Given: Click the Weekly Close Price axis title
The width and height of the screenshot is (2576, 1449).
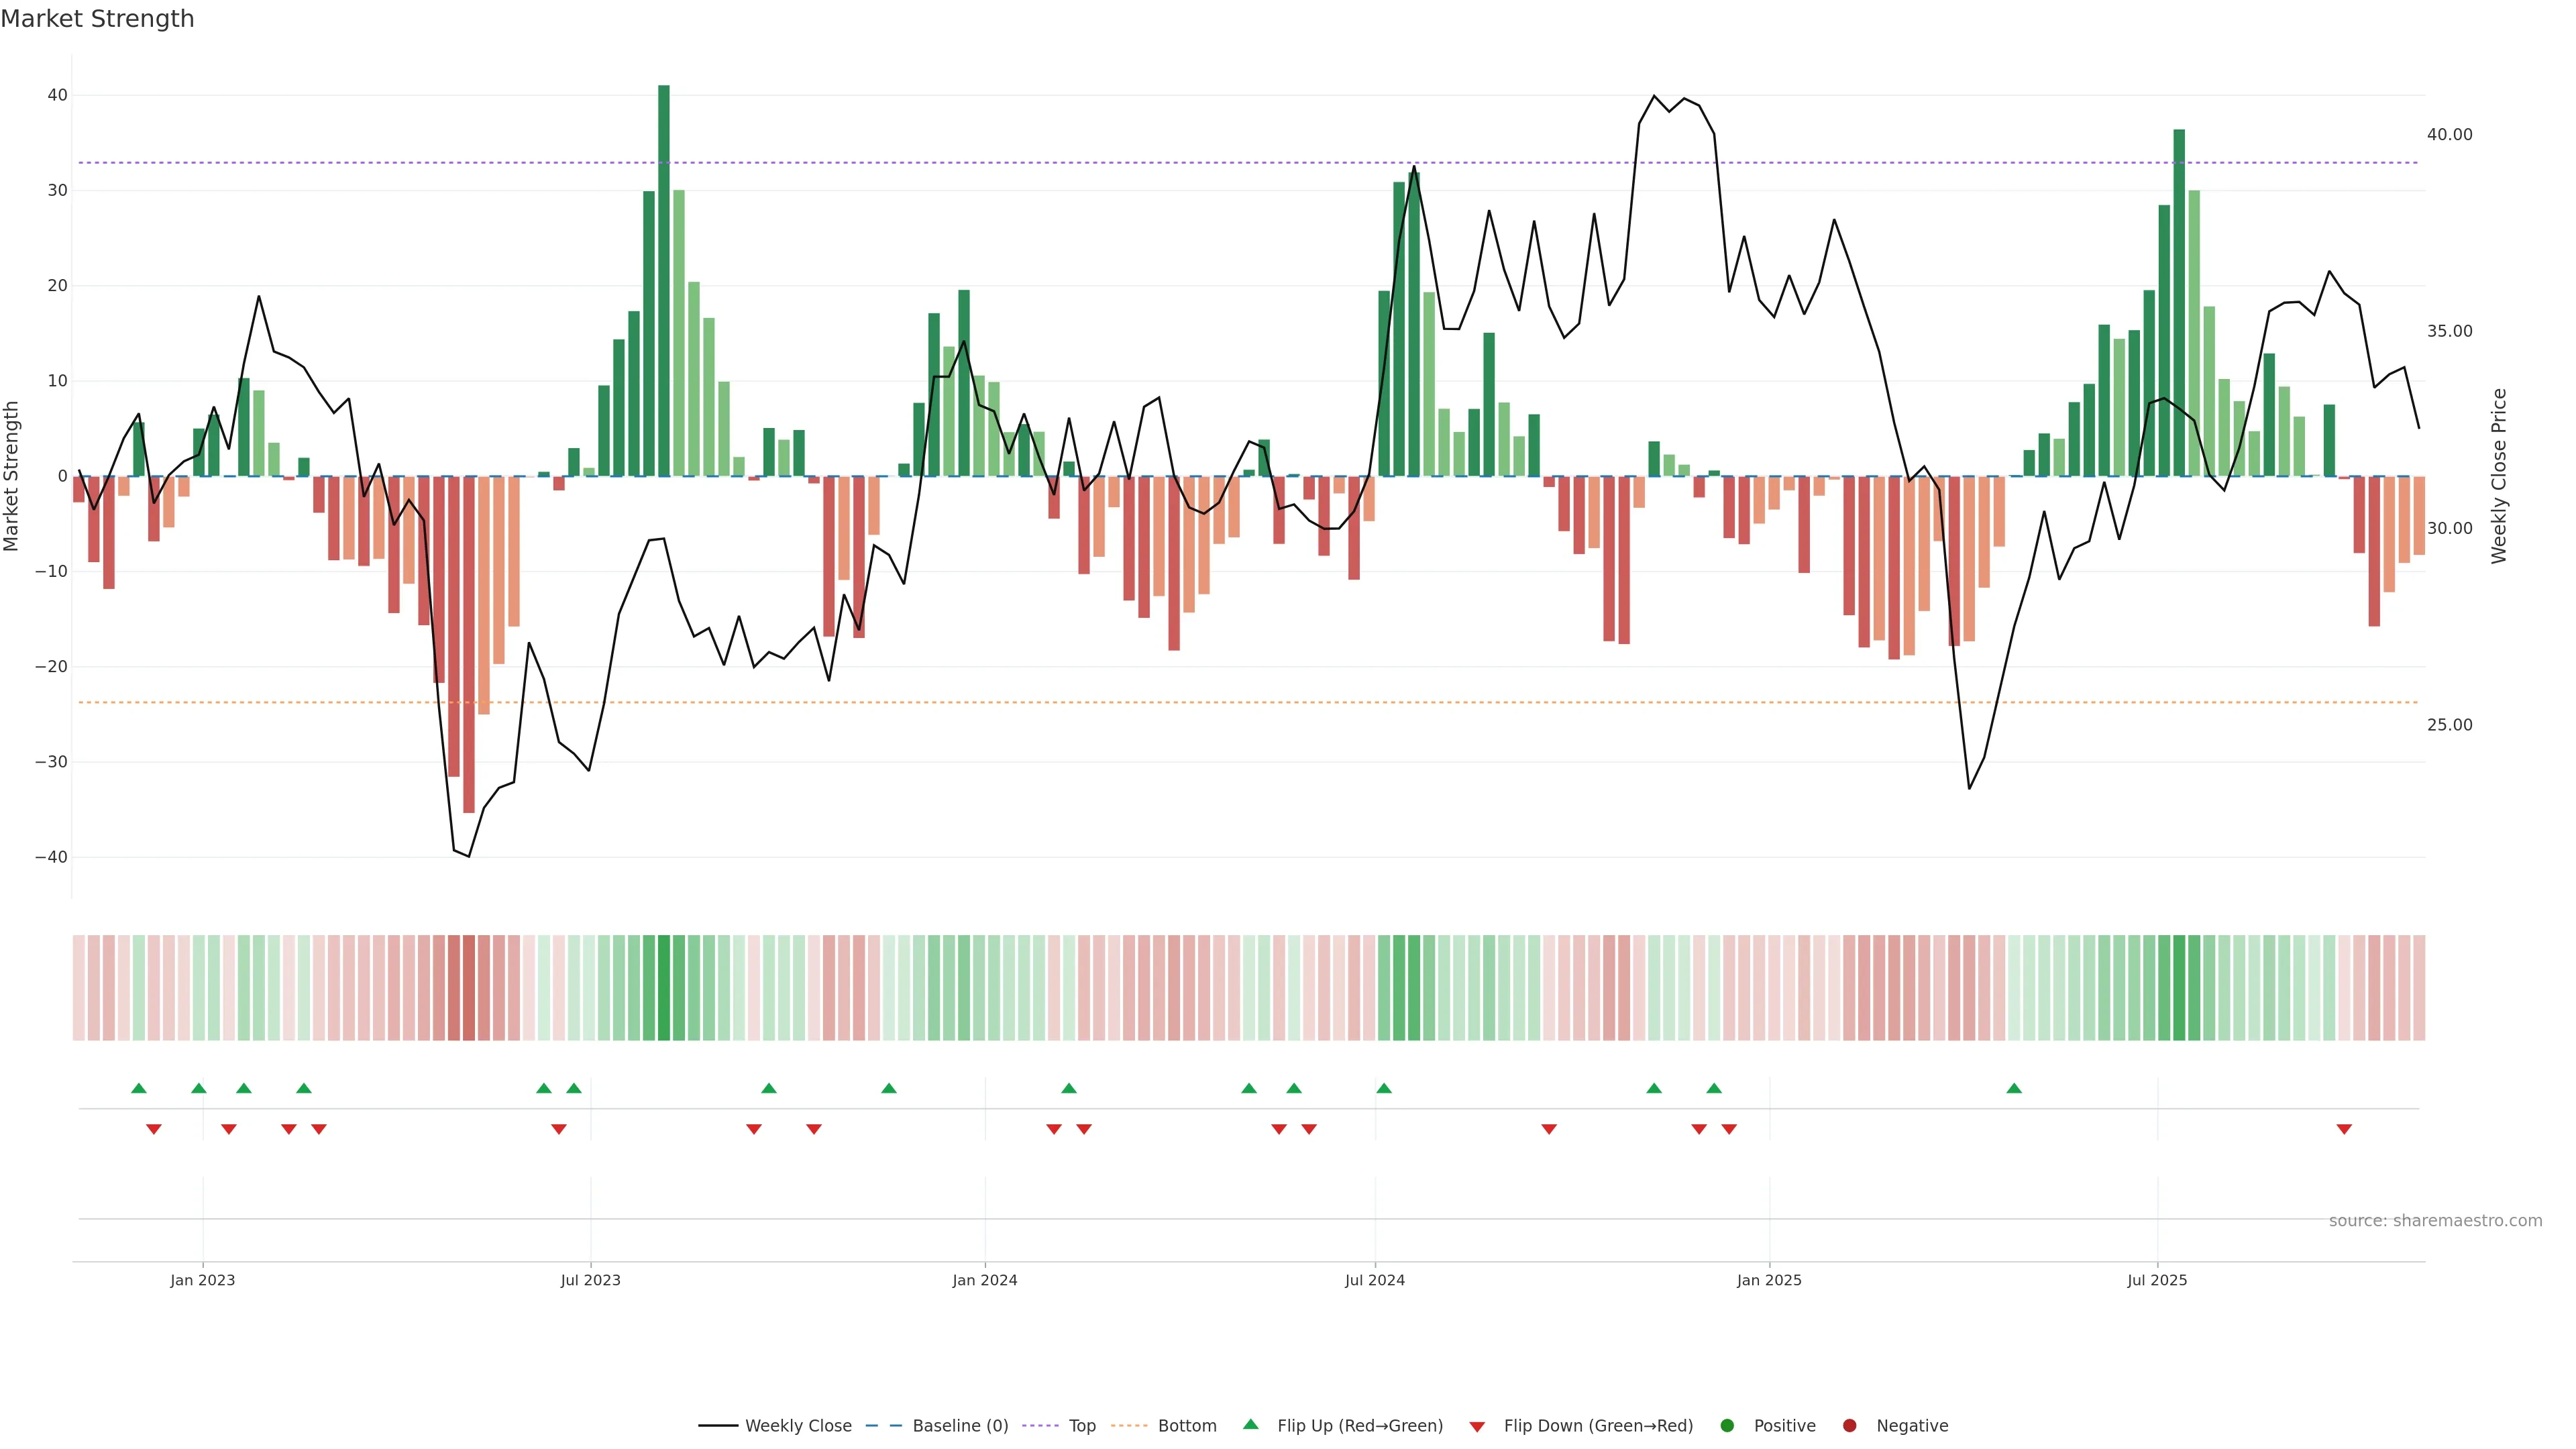Looking at the screenshot, I should pos(2499,476).
